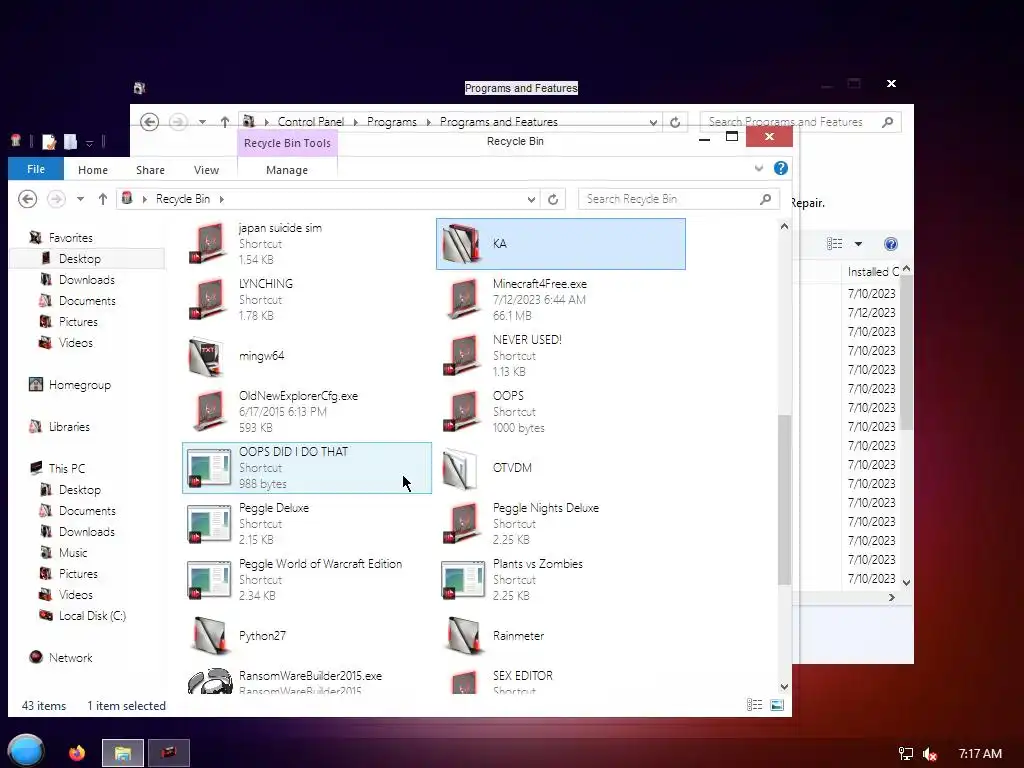Select the LYNCHING shortcut icon
Screen dimensions: 1024x768
click(209, 300)
